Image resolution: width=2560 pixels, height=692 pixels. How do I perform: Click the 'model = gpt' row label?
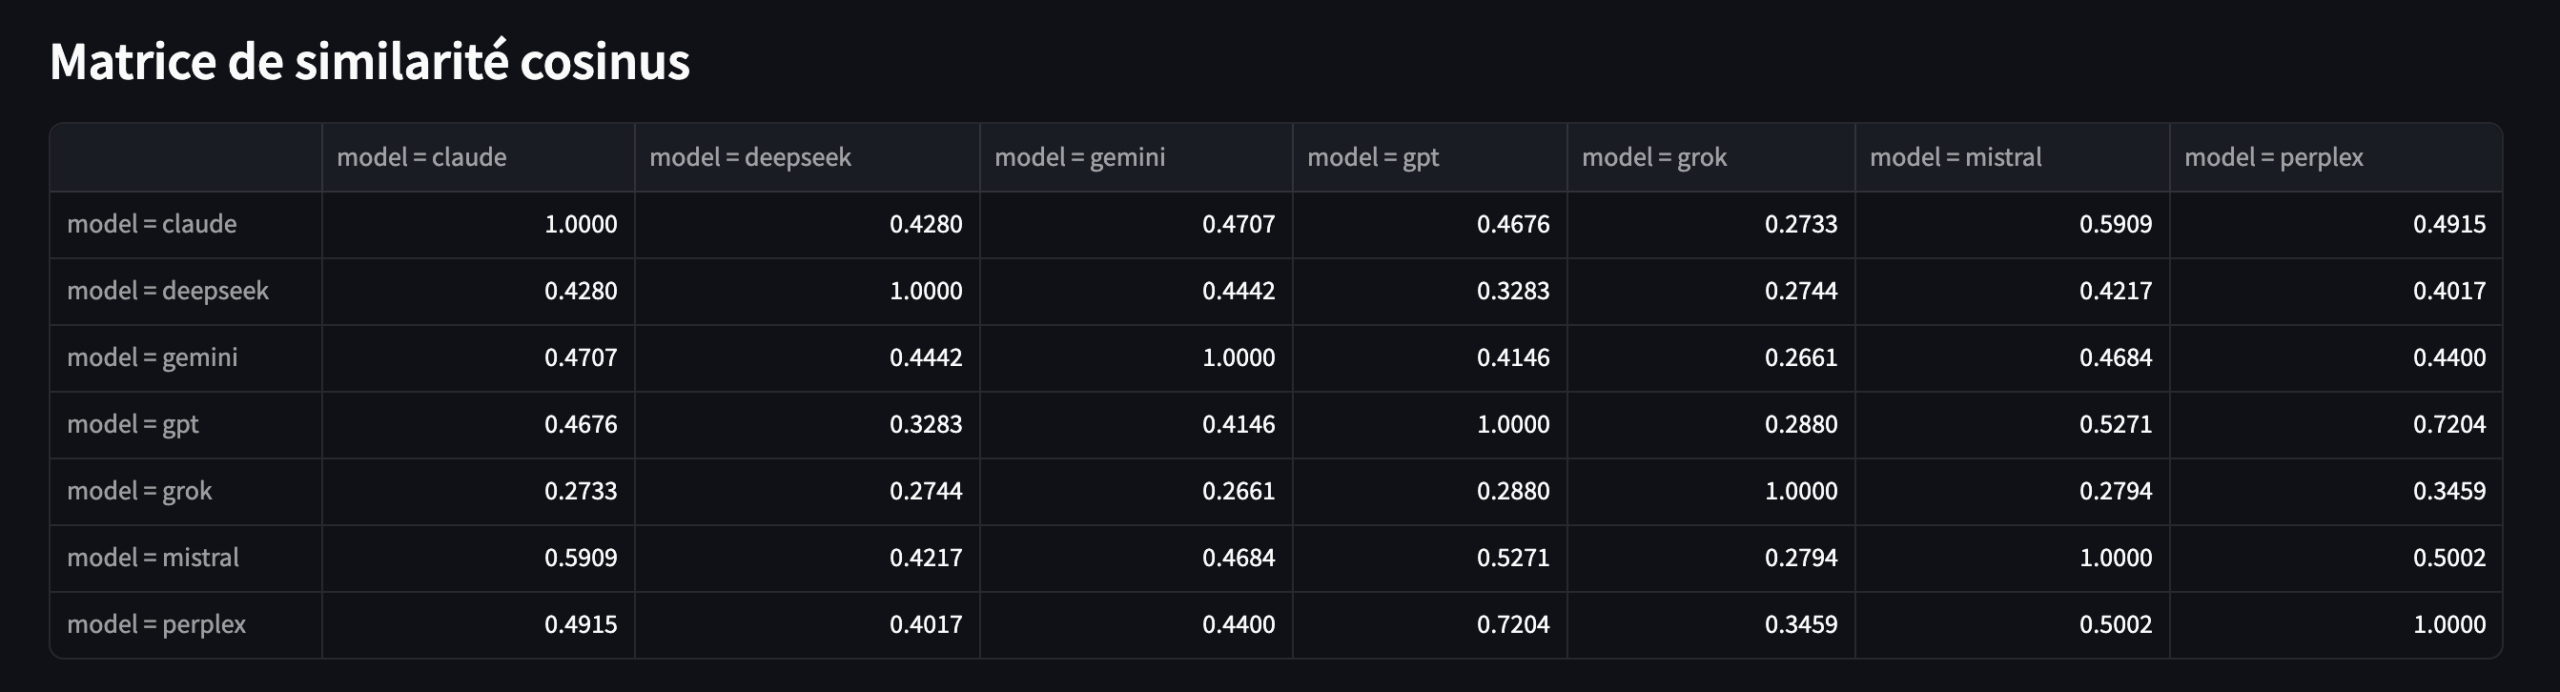pyautogui.click(x=133, y=424)
